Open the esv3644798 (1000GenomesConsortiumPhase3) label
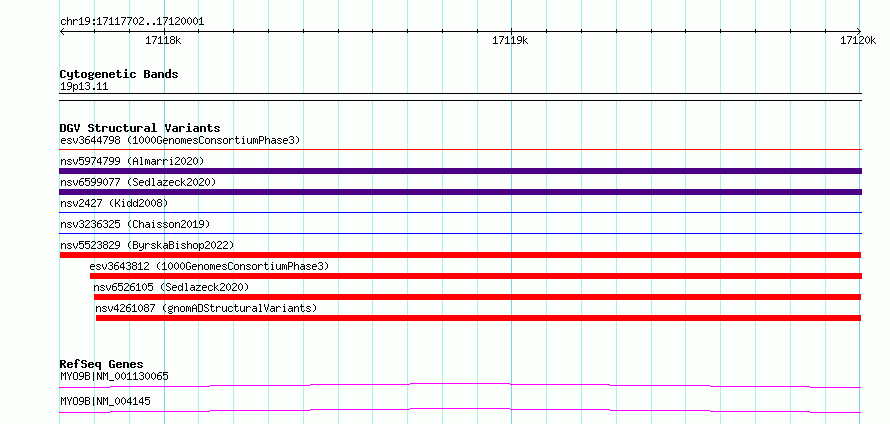Viewport: 890px width, 424px height. click(180, 140)
